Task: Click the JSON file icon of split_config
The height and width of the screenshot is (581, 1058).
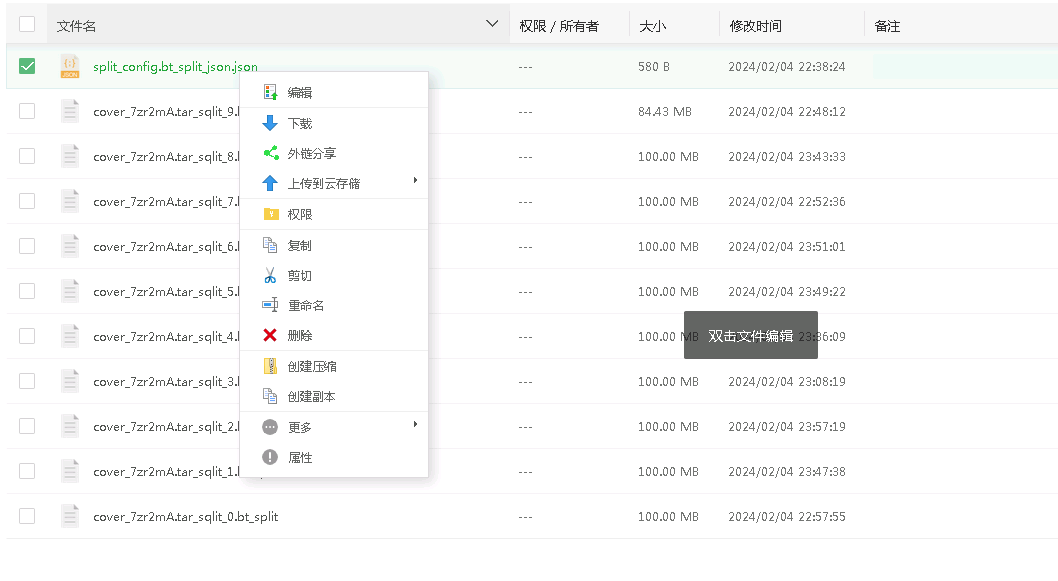Action: 69,66
